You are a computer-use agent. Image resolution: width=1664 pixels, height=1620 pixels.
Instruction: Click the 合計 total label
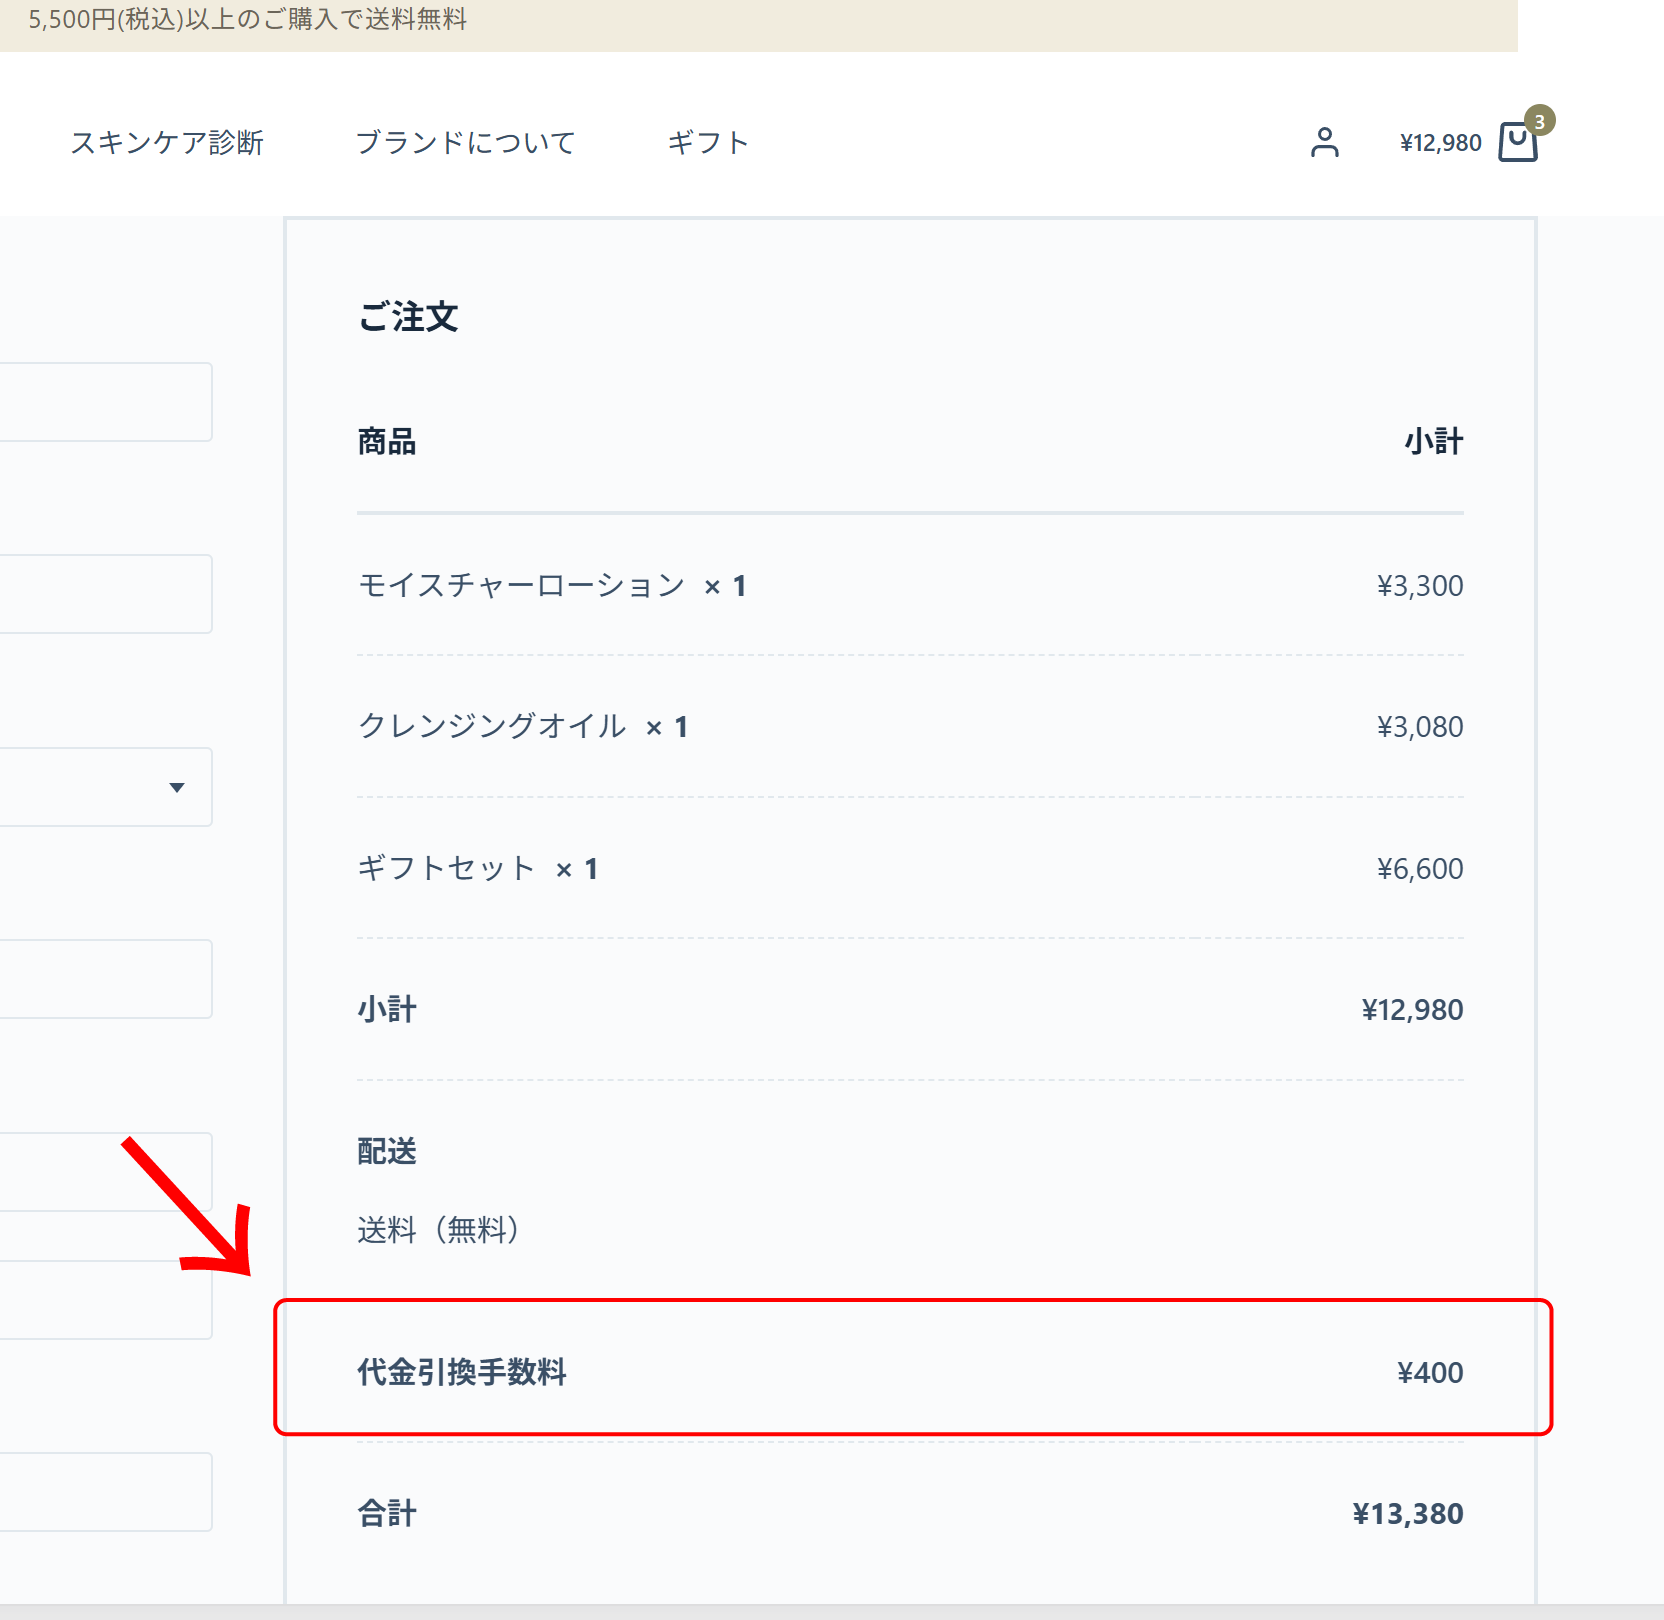point(387,1514)
